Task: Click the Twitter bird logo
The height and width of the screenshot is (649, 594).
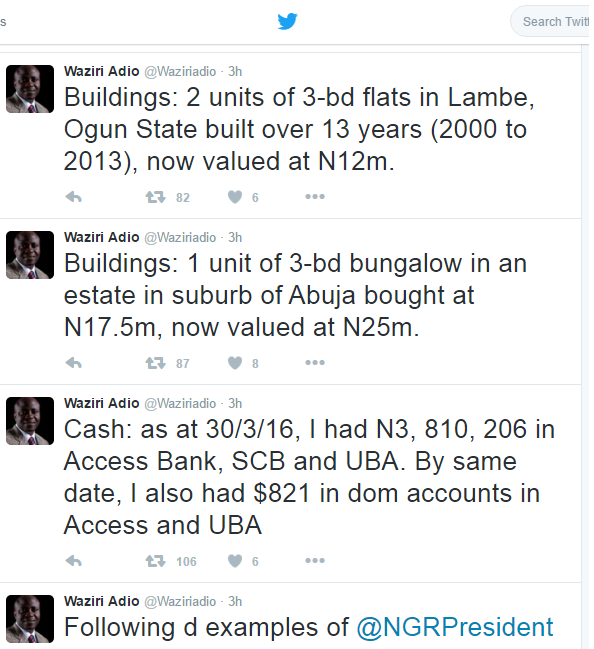Action: point(287,21)
